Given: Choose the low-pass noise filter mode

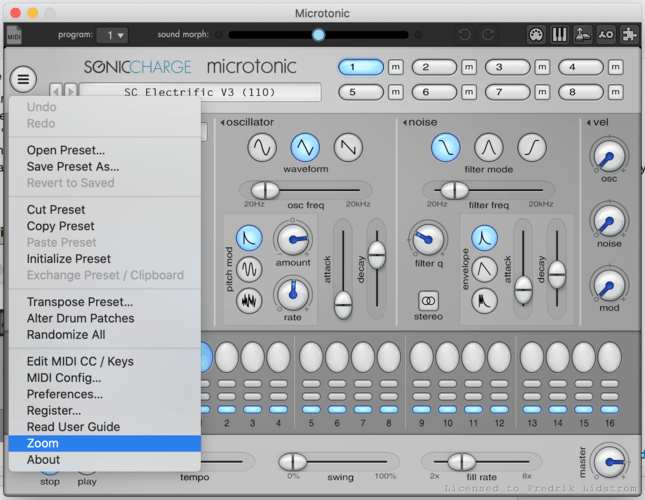Looking at the screenshot, I should tap(445, 147).
